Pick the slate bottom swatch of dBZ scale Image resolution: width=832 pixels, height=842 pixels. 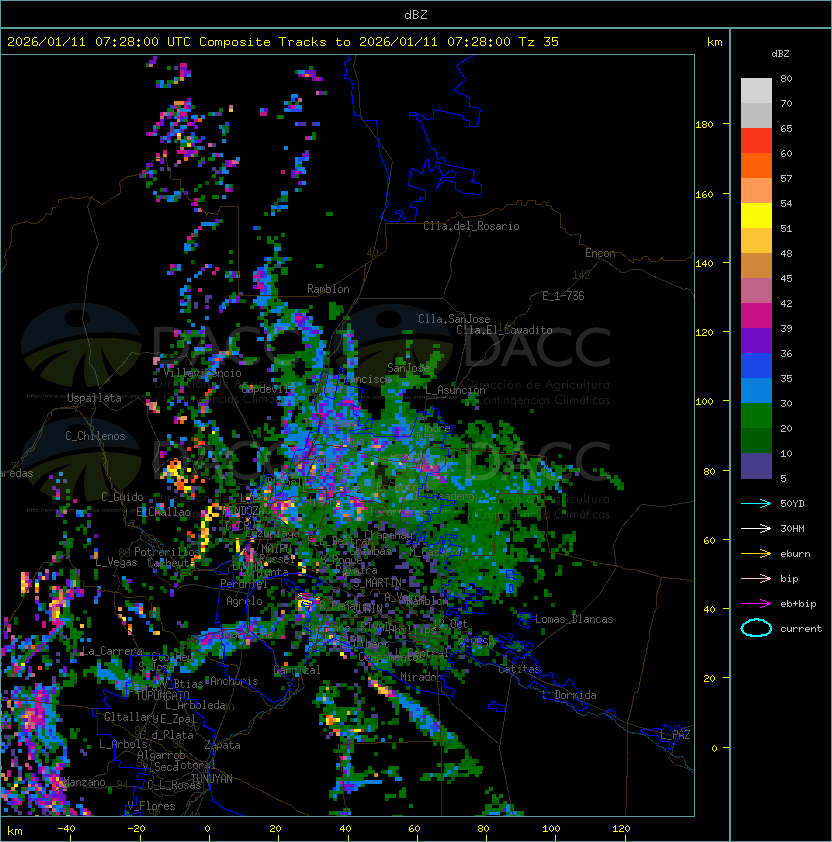click(756, 466)
